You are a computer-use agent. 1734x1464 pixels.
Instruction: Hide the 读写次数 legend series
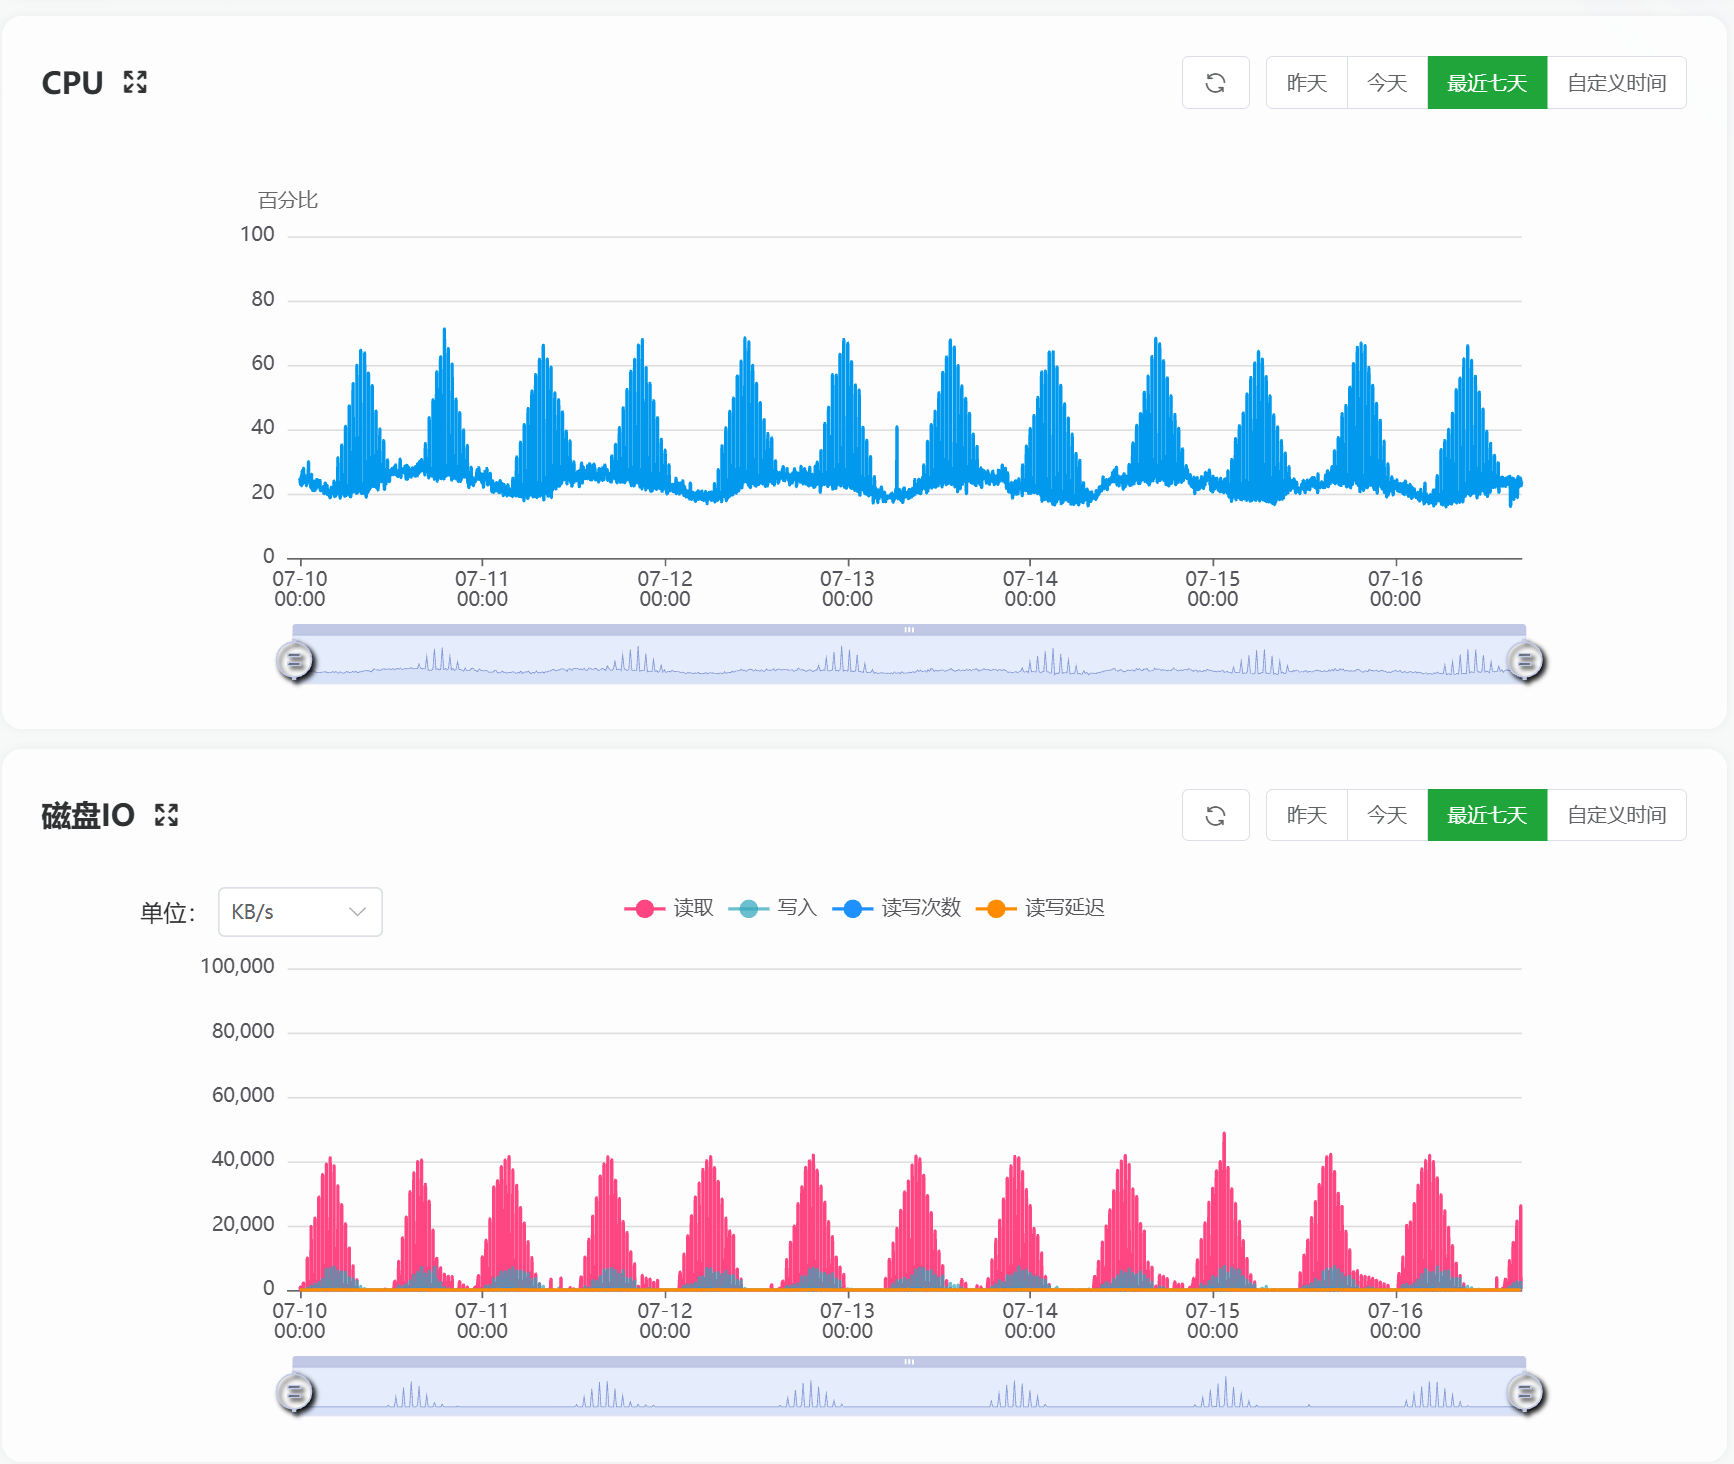coord(897,908)
